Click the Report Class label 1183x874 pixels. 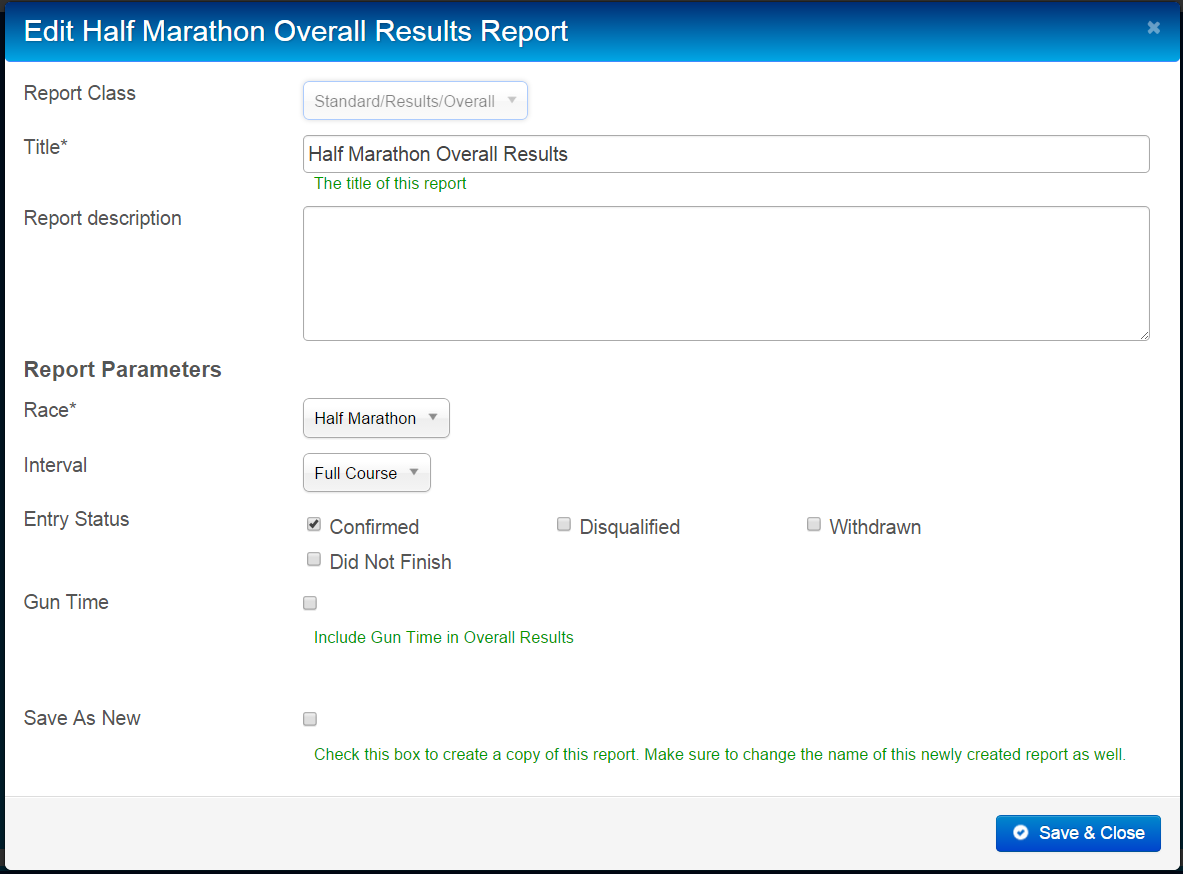[x=79, y=93]
